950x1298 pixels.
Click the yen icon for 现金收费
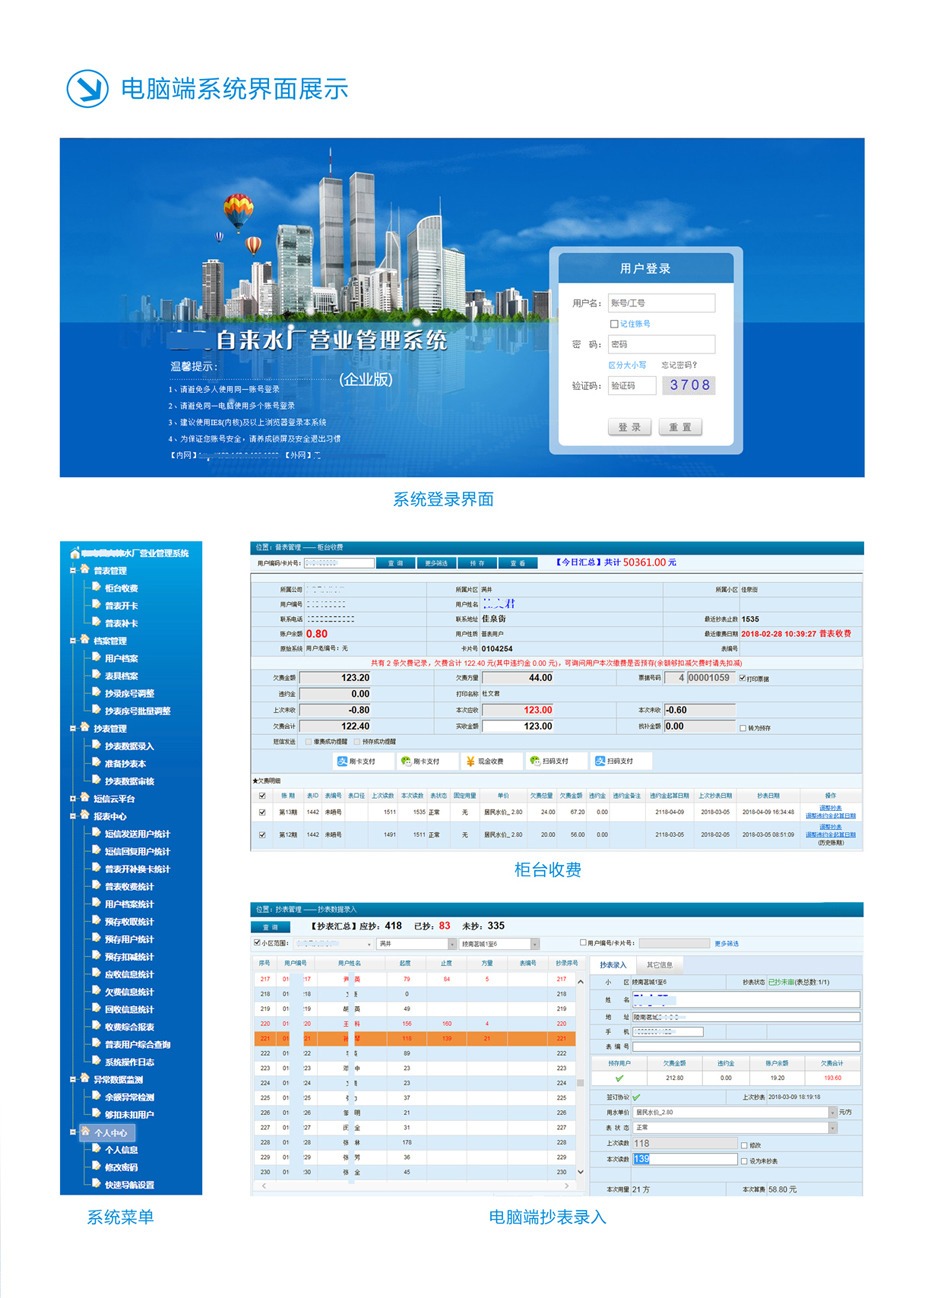pos(469,761)
